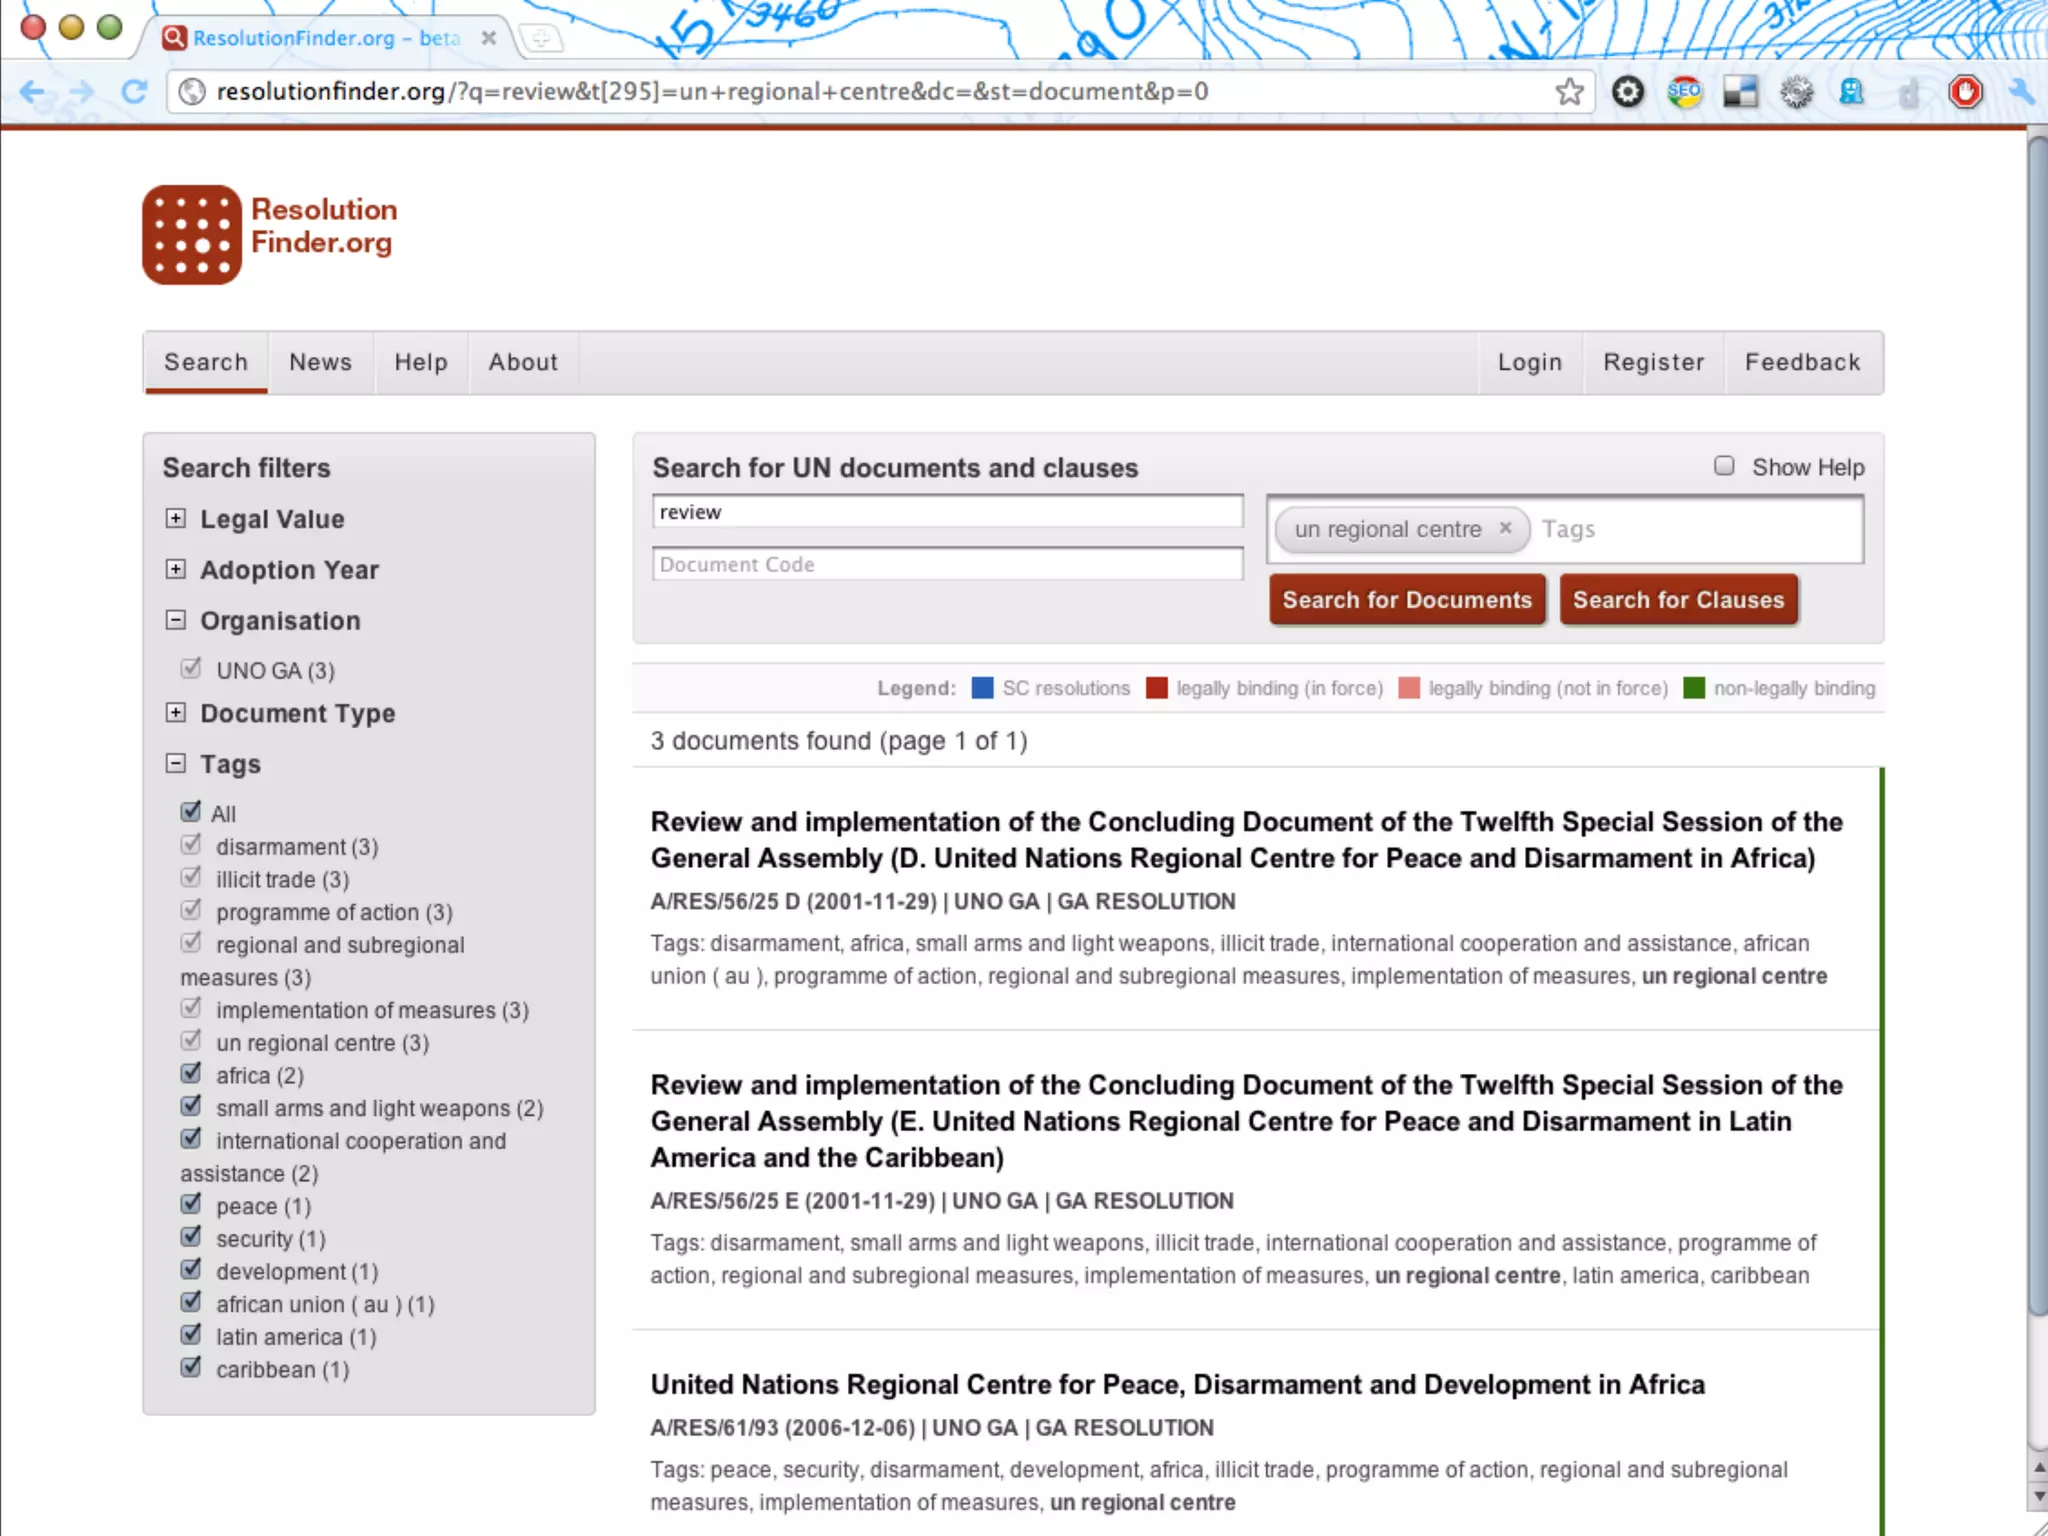
Task: Collapse the Organisation filter section
Action: coord(176,620)
